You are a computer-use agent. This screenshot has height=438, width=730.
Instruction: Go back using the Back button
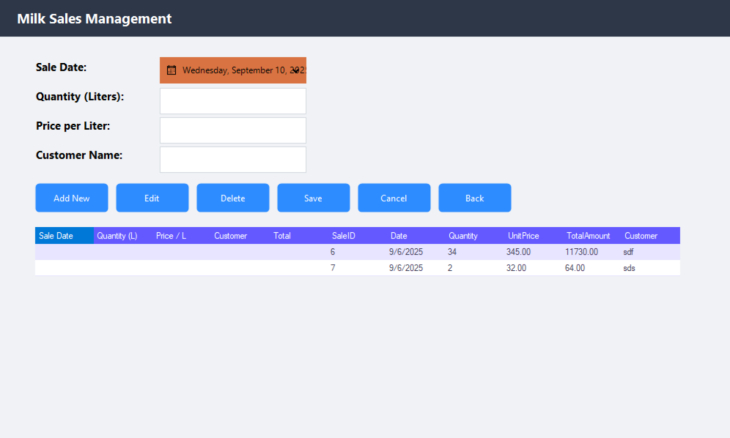tap(474, 198)
